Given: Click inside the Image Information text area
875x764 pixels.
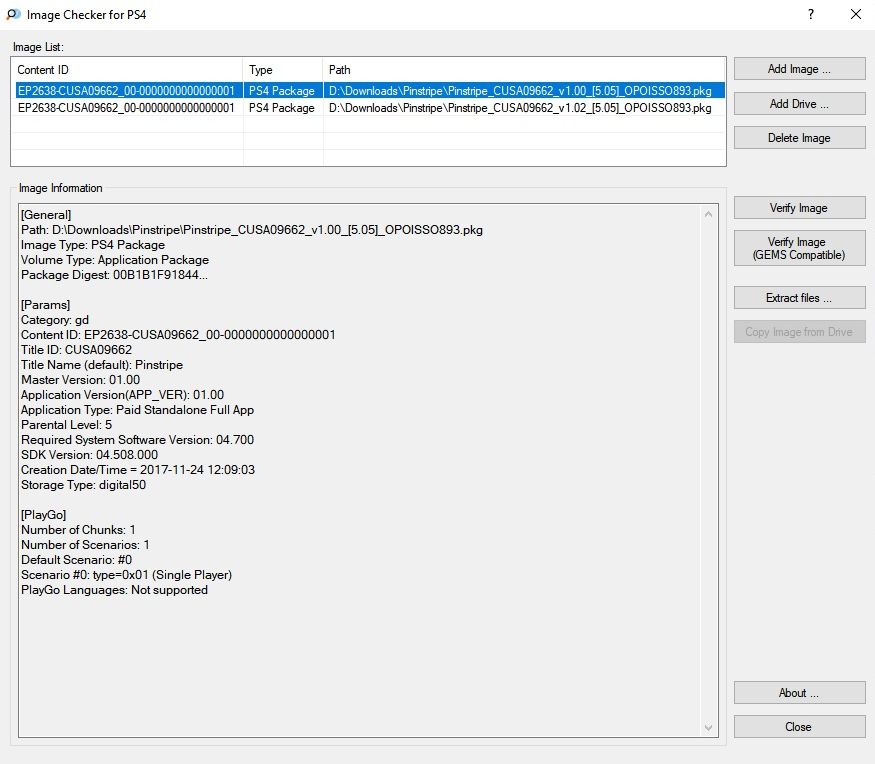Looking at the screenshot, I should coord(360,470).
